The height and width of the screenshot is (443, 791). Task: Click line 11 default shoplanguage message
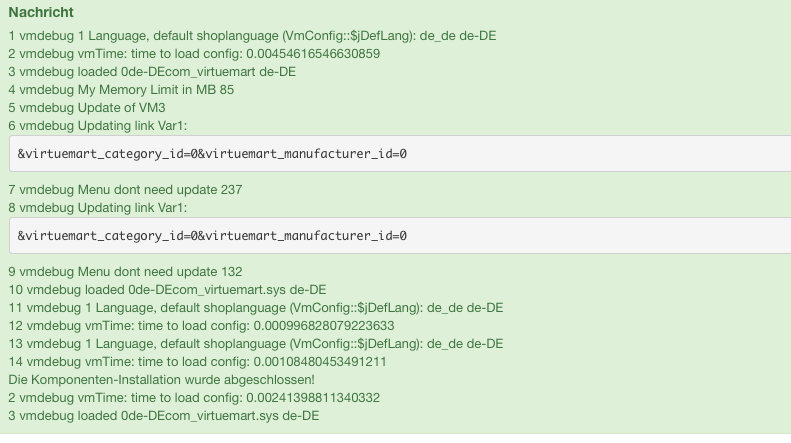tap(255, 308)
